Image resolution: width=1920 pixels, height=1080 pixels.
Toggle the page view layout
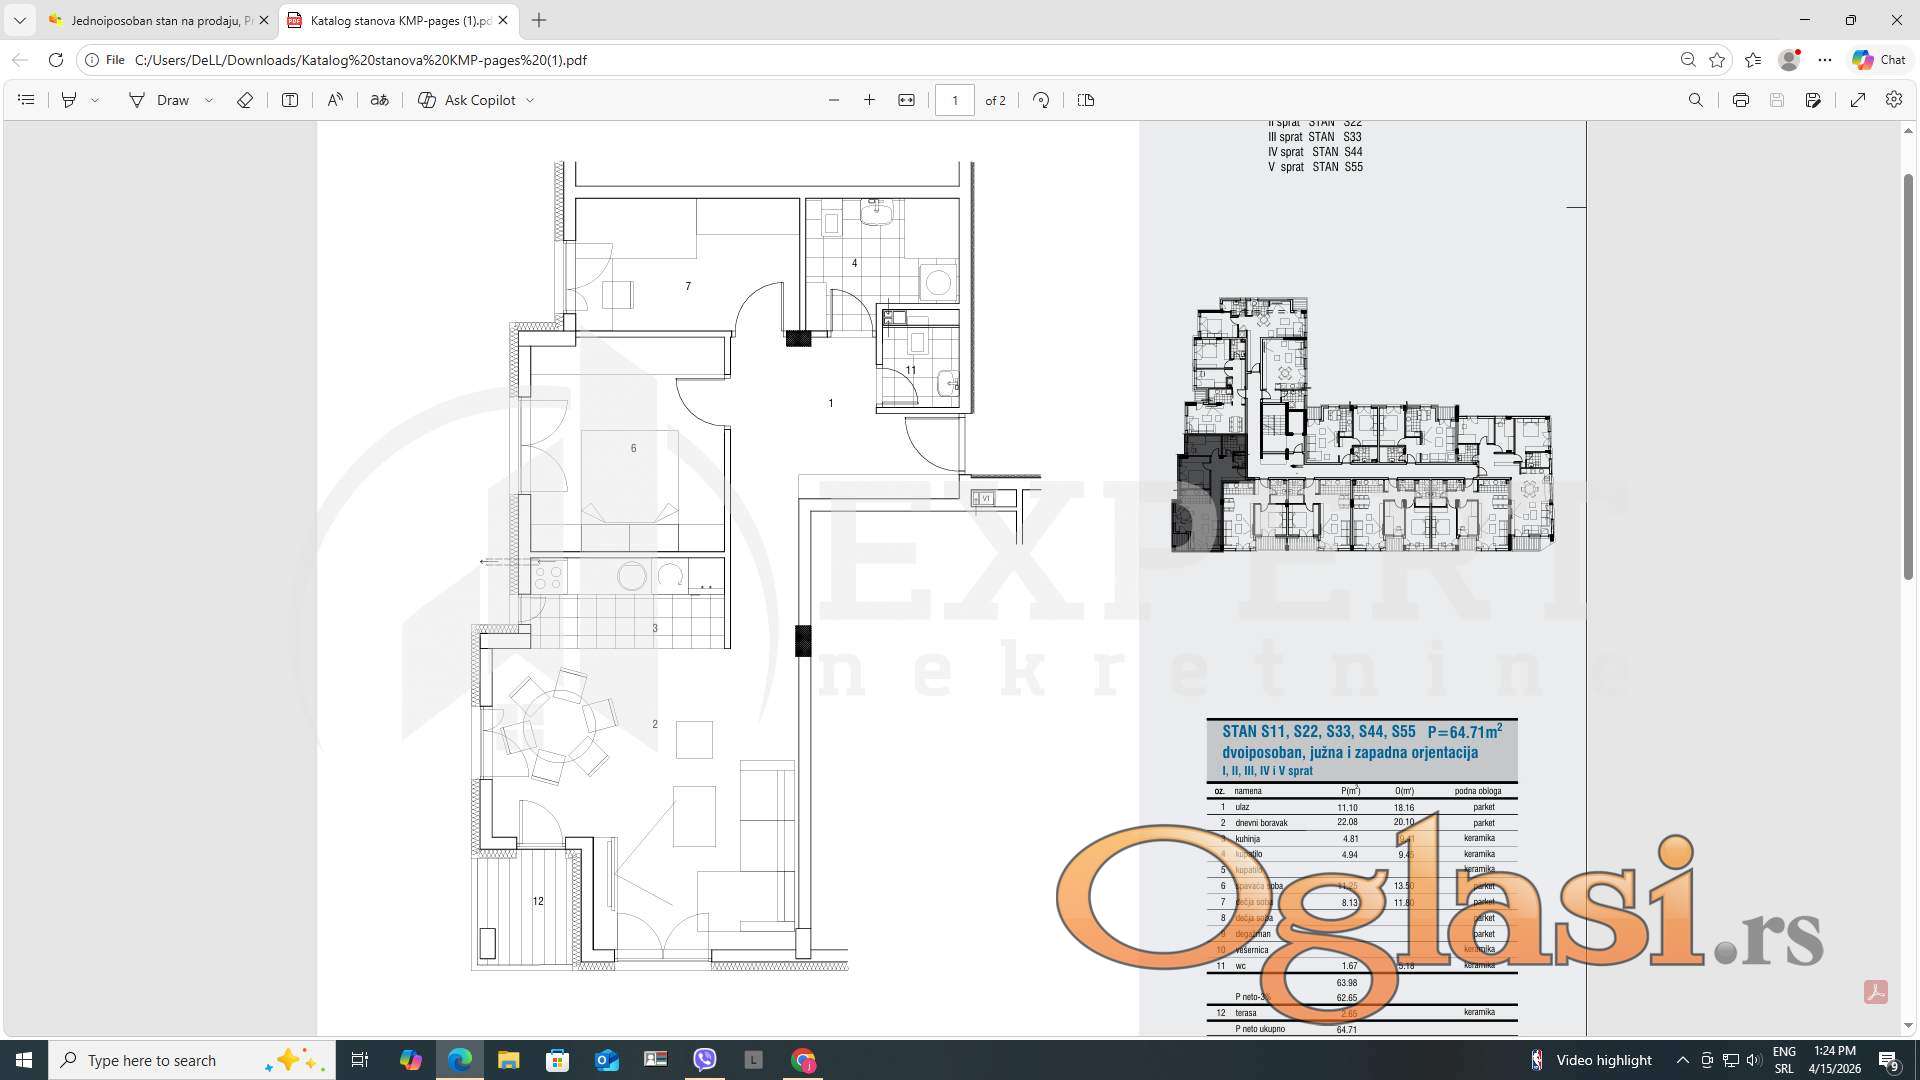[1085, 100]
